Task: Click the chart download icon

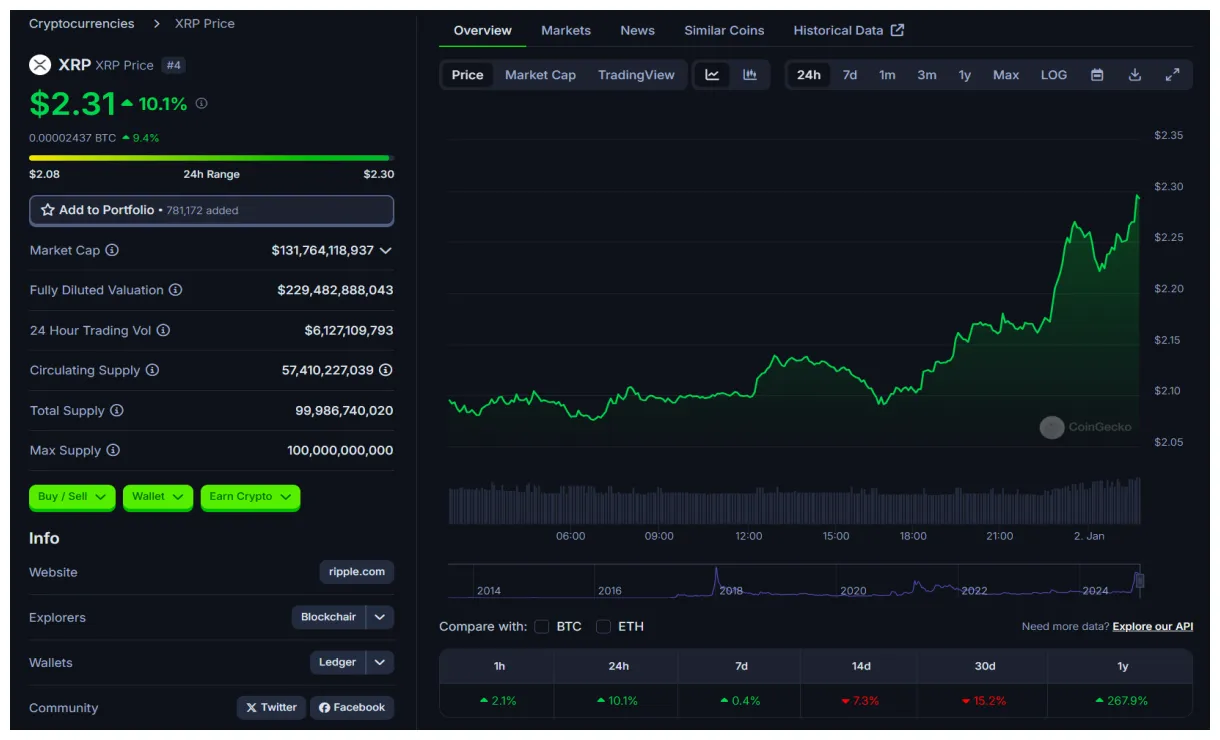Action: (x=1134, y=74)
